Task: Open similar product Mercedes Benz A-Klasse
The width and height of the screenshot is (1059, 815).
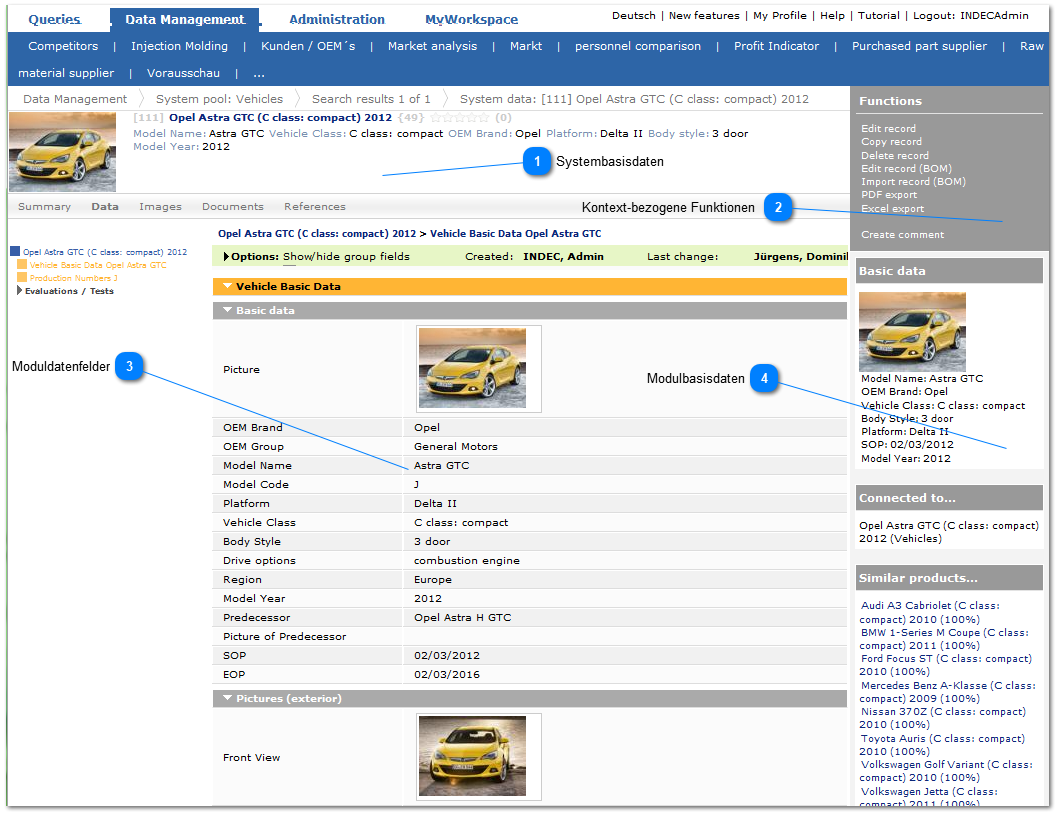Action: pyautogui.click(x=946, y=691)
